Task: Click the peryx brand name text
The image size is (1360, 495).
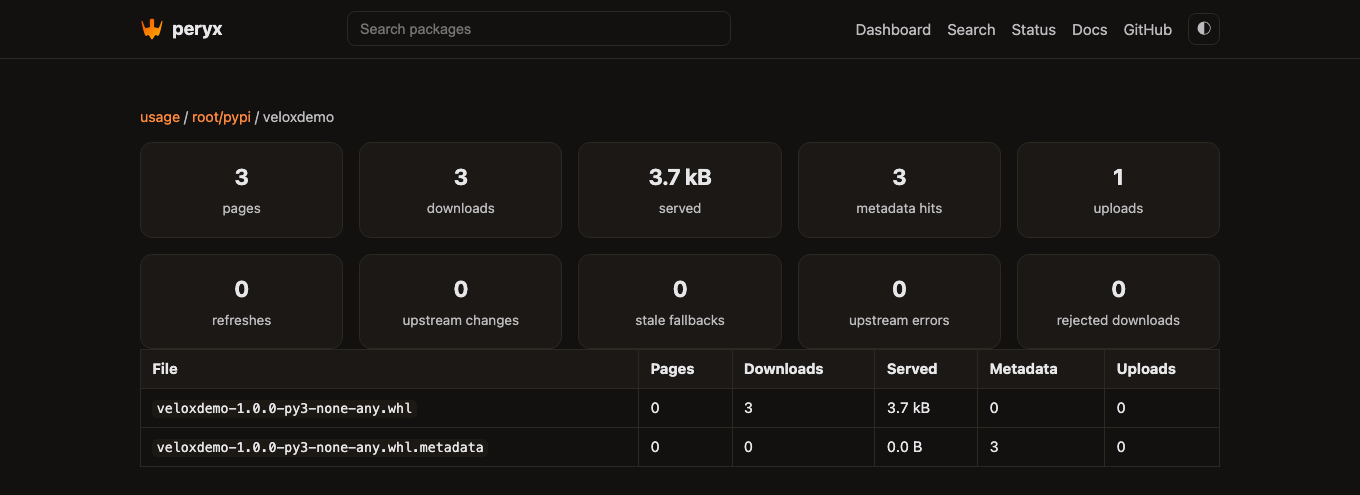Action: (197, 30)
